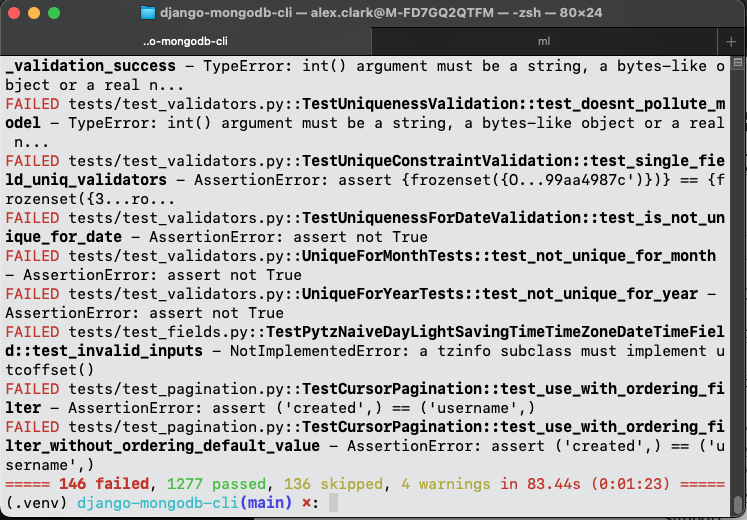747x520 pixels.
Task: Click the text '146 failed'
Action: click(104, 484)
